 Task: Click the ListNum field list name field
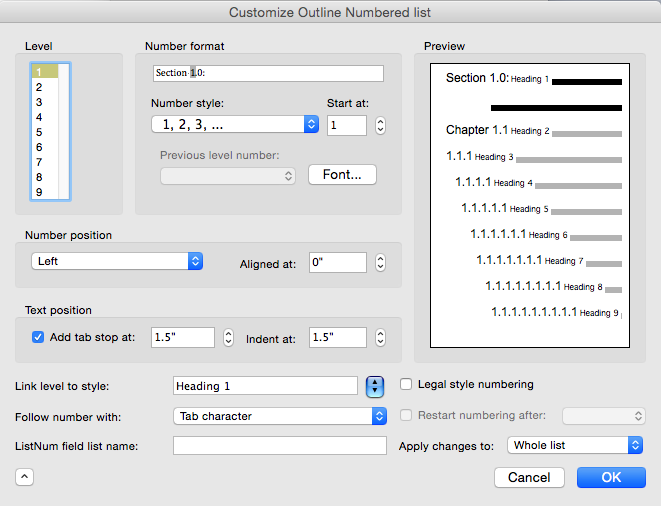(x=279, y=446)
